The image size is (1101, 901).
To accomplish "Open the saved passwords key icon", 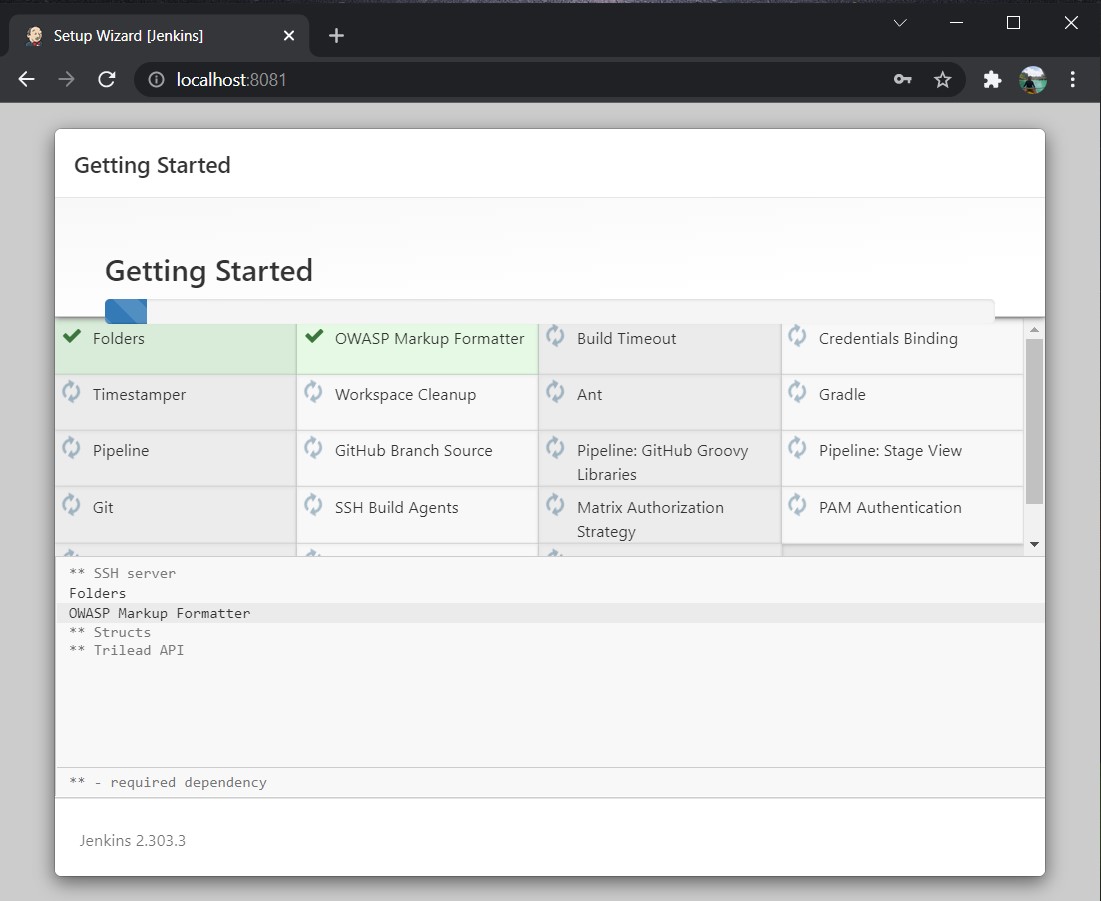I will pyautogui.click(x=902, y=80).
